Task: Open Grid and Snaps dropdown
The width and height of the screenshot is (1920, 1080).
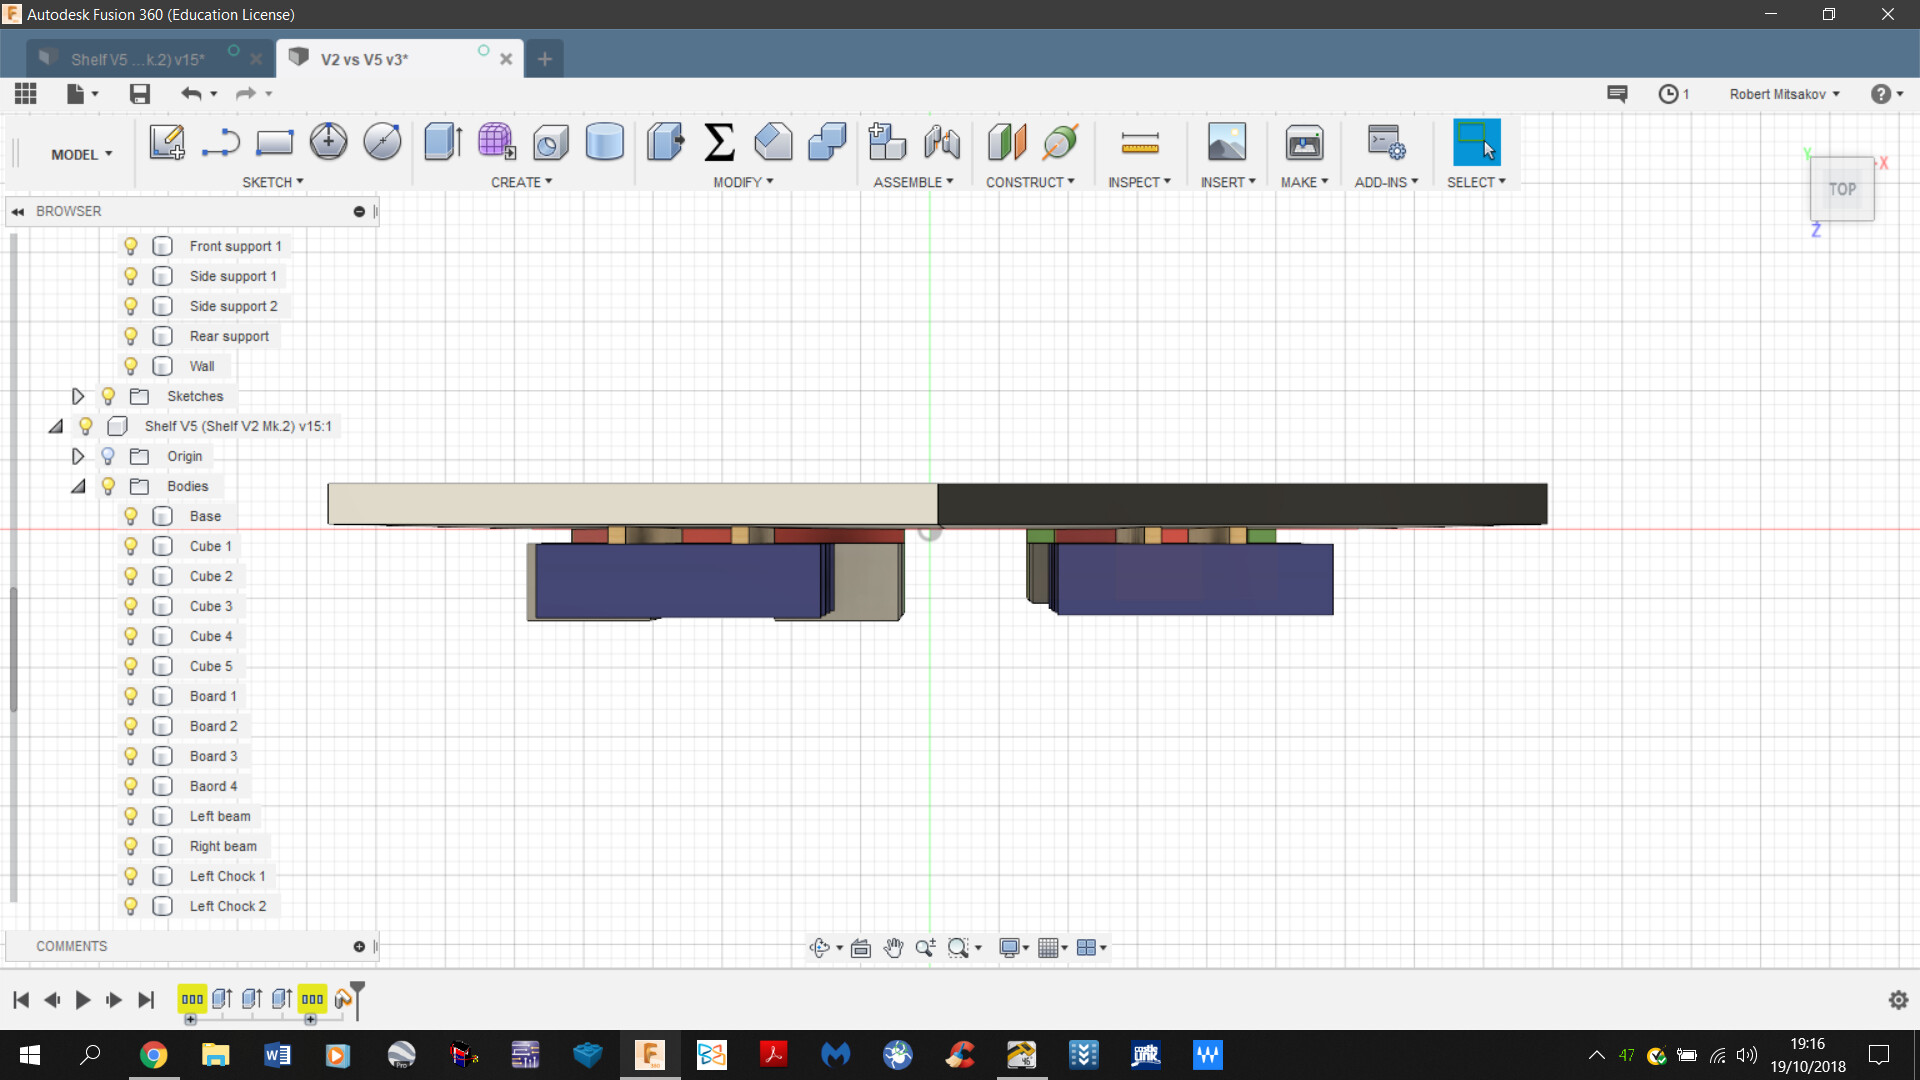Action: point(1052,947)
